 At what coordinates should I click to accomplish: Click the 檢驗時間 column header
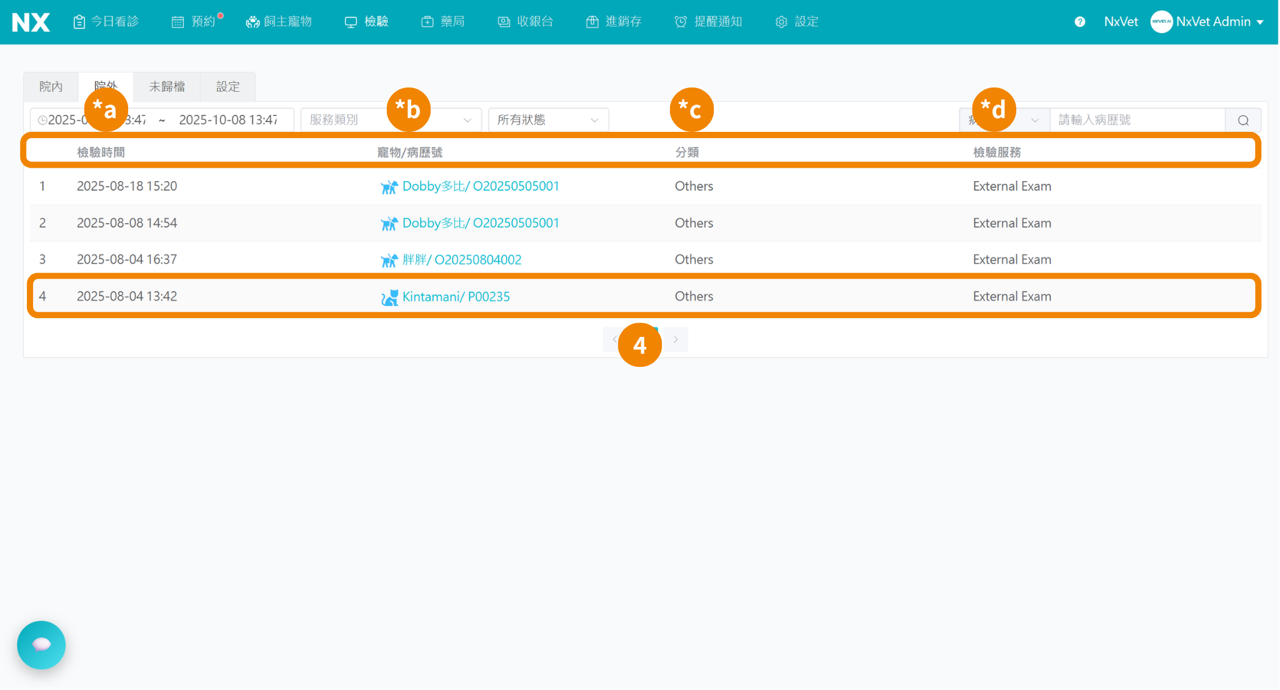(x=101, y=153)
